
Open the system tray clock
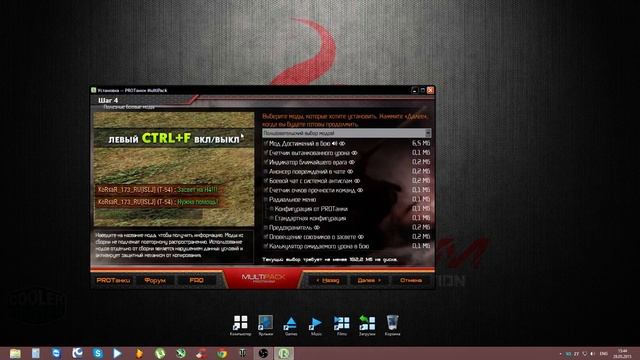[x=622, y=353]
